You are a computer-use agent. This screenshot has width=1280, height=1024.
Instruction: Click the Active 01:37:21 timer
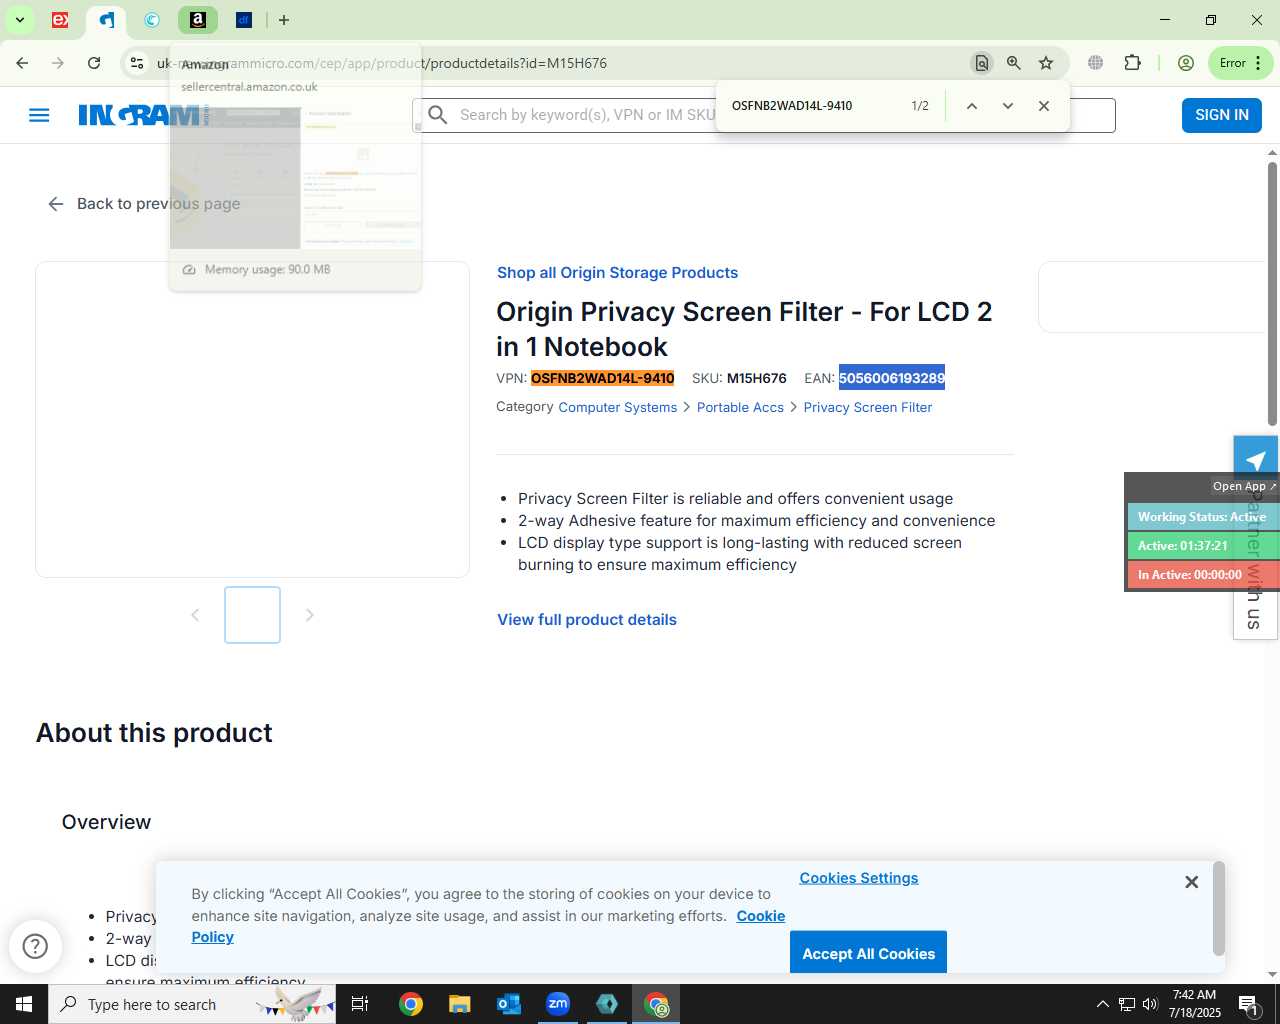[x=1203, y=546]
